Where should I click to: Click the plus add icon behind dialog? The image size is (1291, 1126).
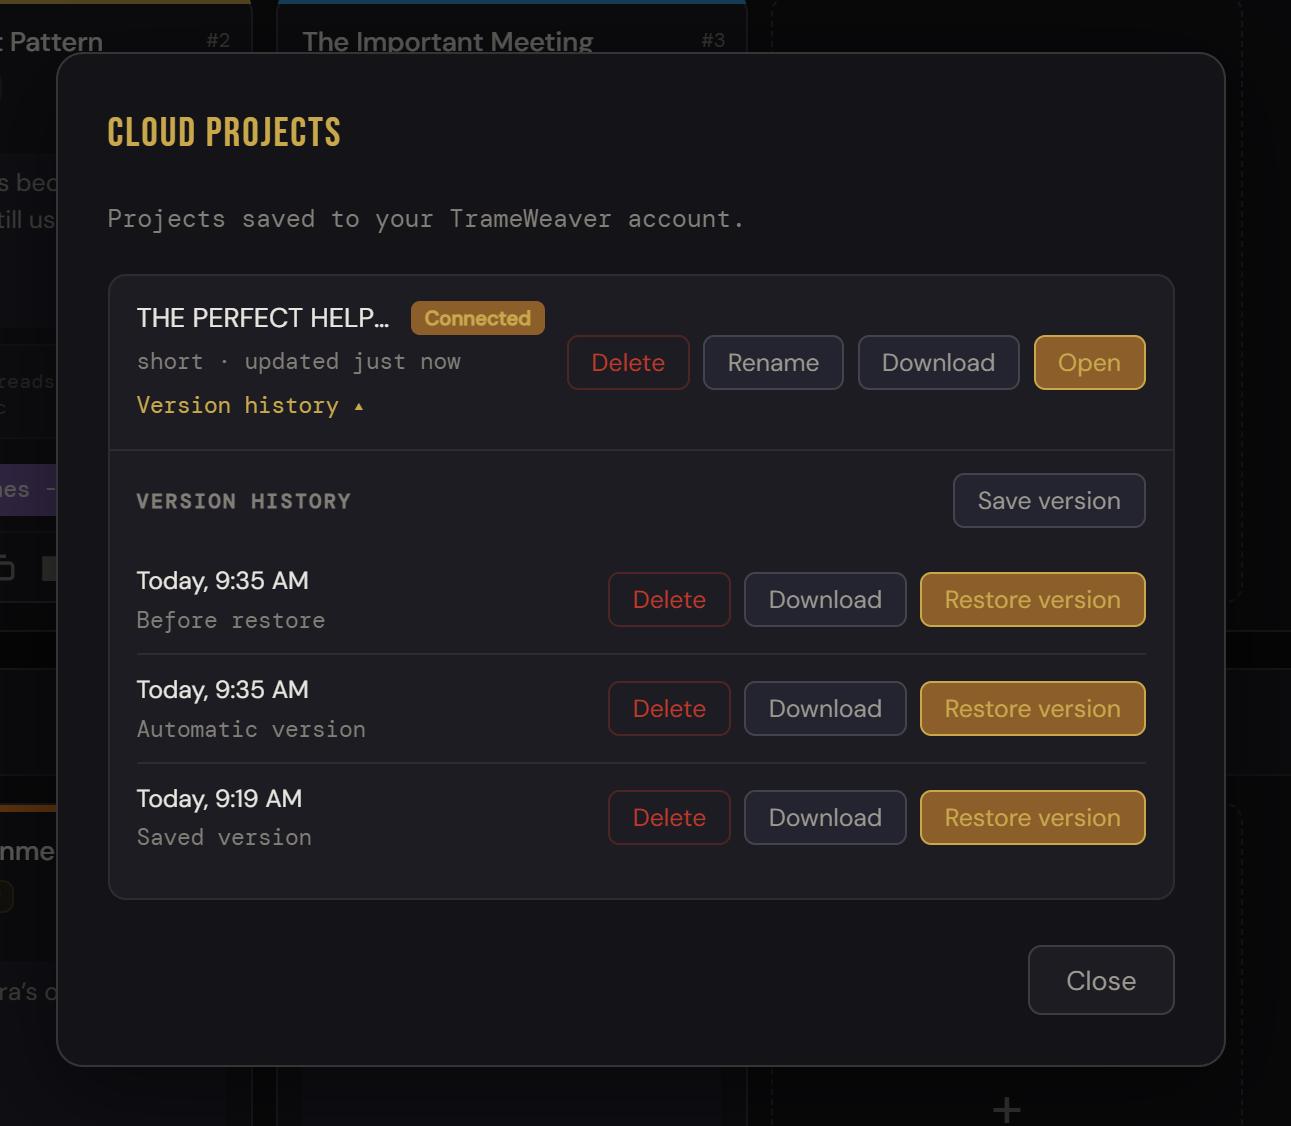(1007, 1109)
